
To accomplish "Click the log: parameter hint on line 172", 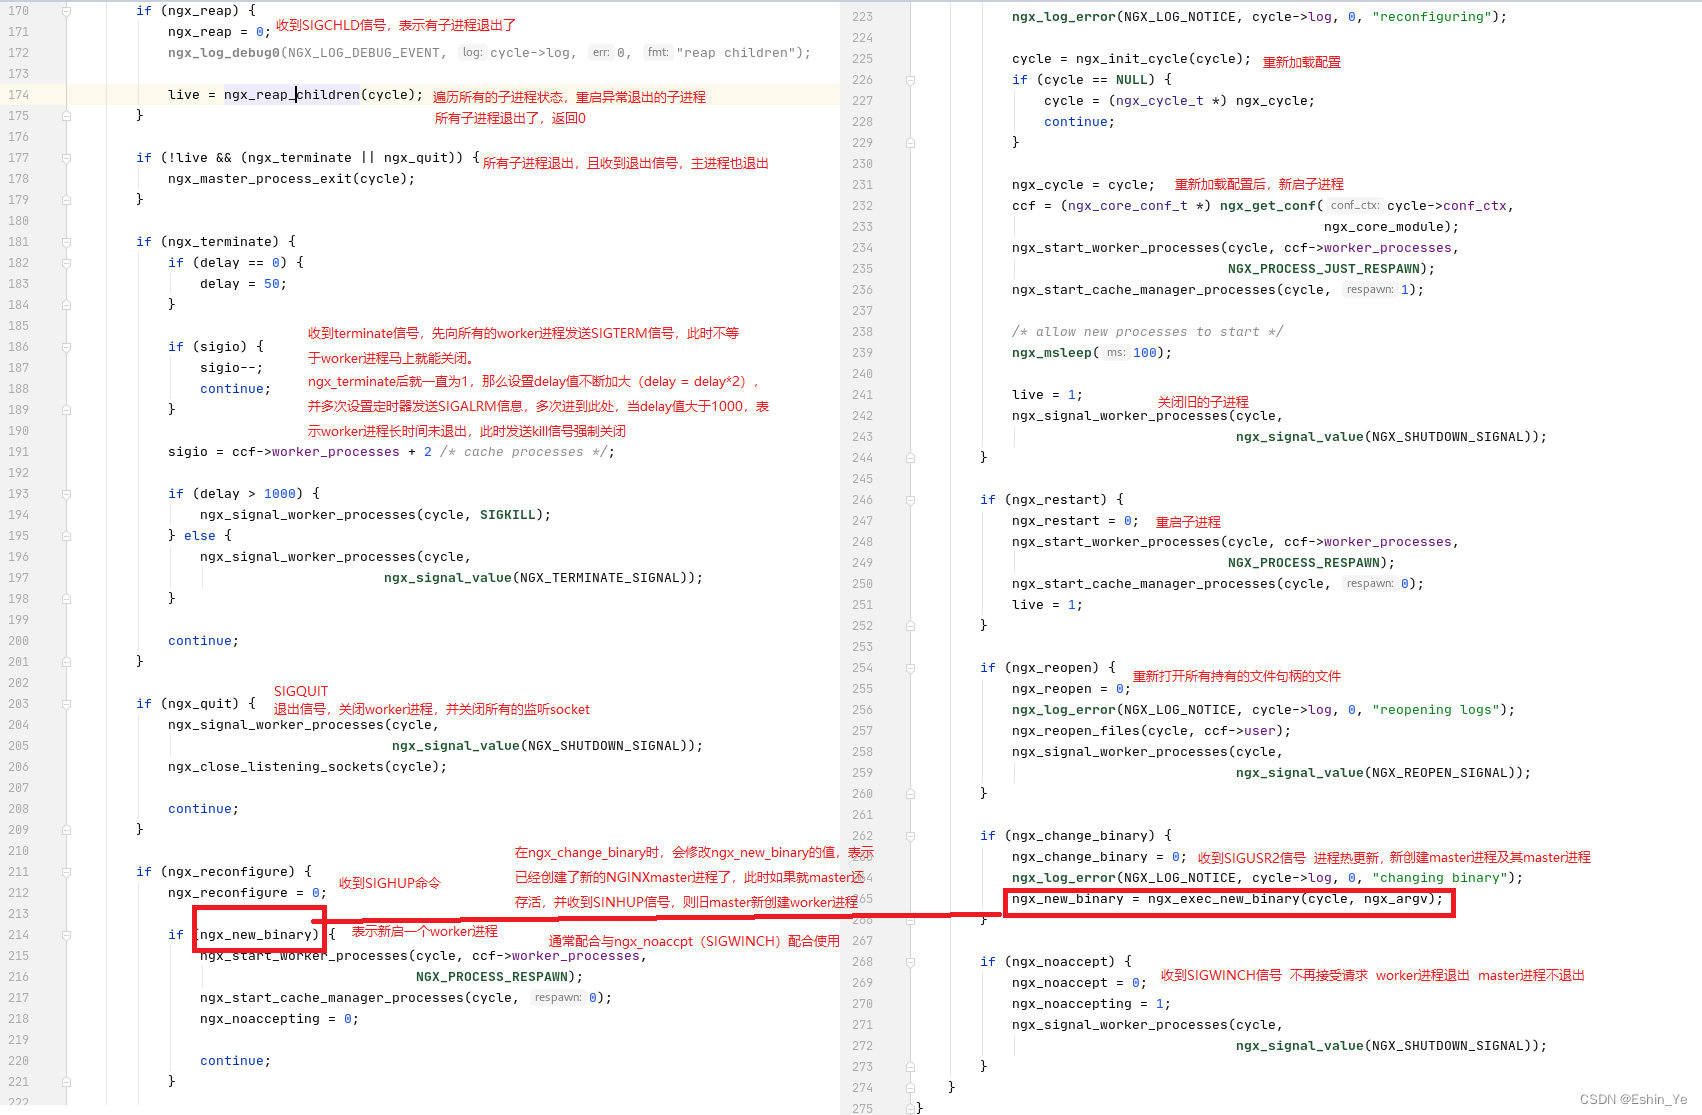I will click(x=472, y=53).
